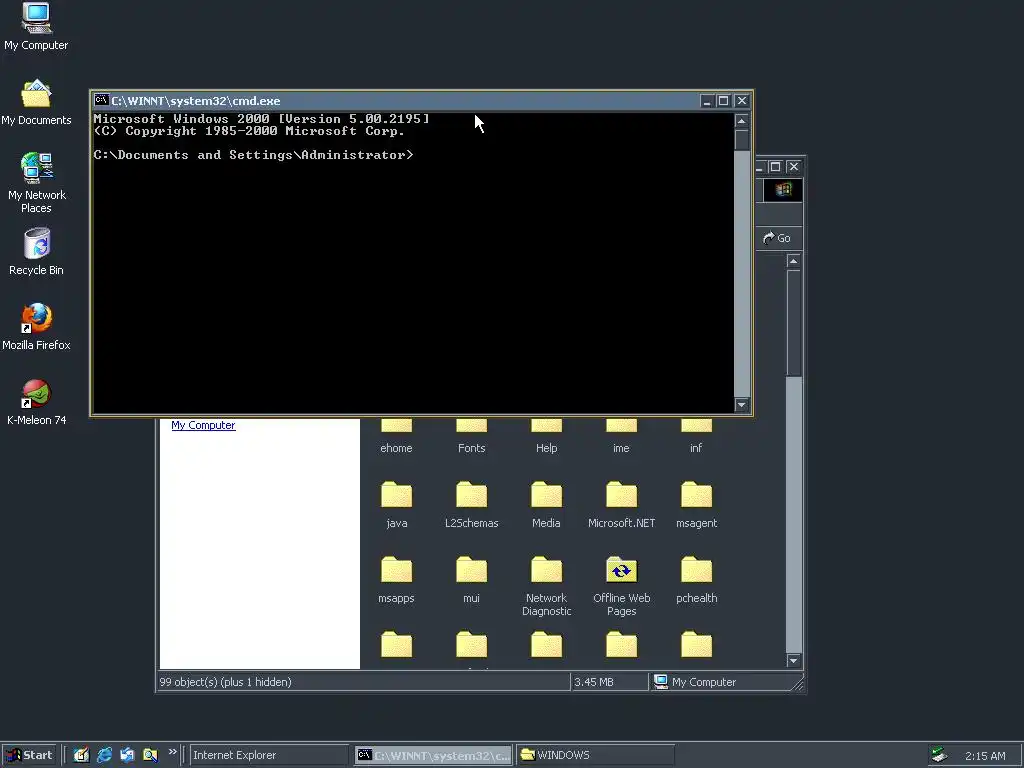Click the cmd window vertical scrollbar thumb
1024x768 pixels.
coord(741,140)
